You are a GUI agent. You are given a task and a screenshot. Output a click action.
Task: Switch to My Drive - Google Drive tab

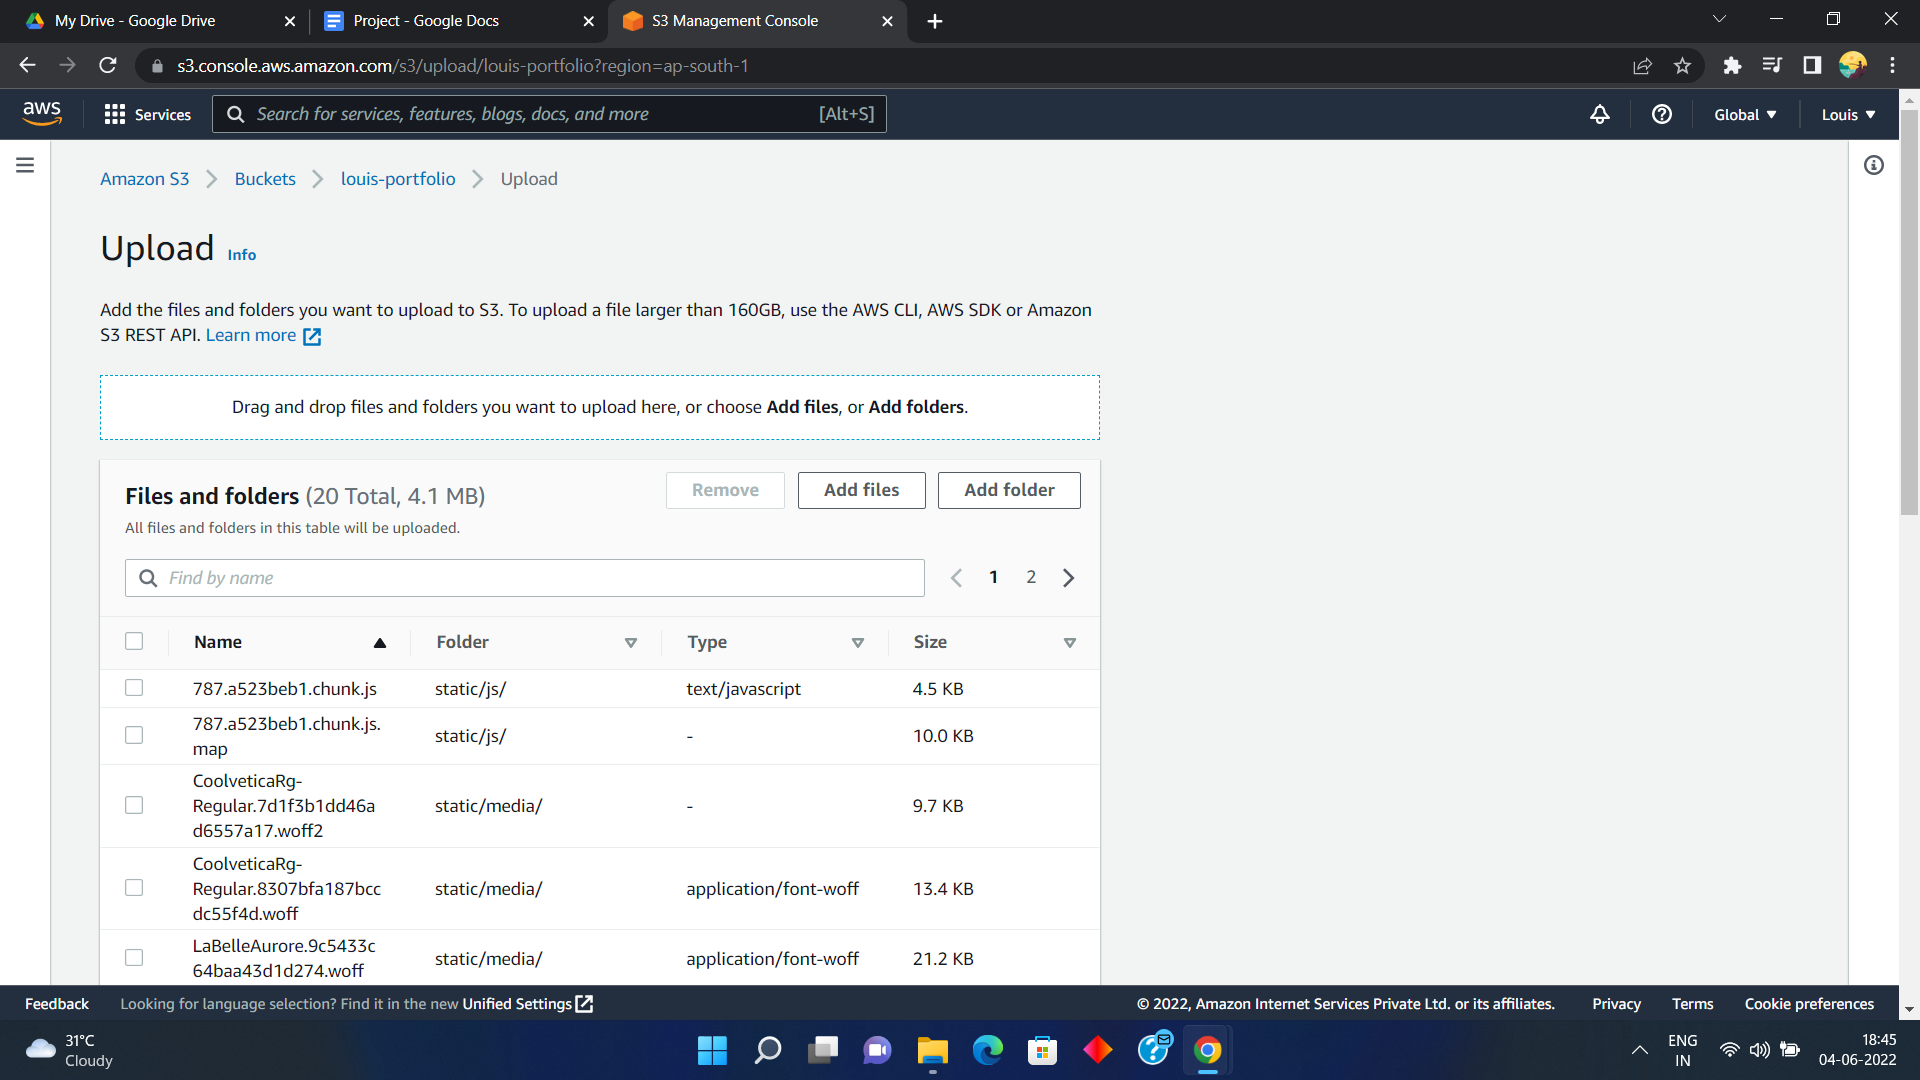pos(135,21)
